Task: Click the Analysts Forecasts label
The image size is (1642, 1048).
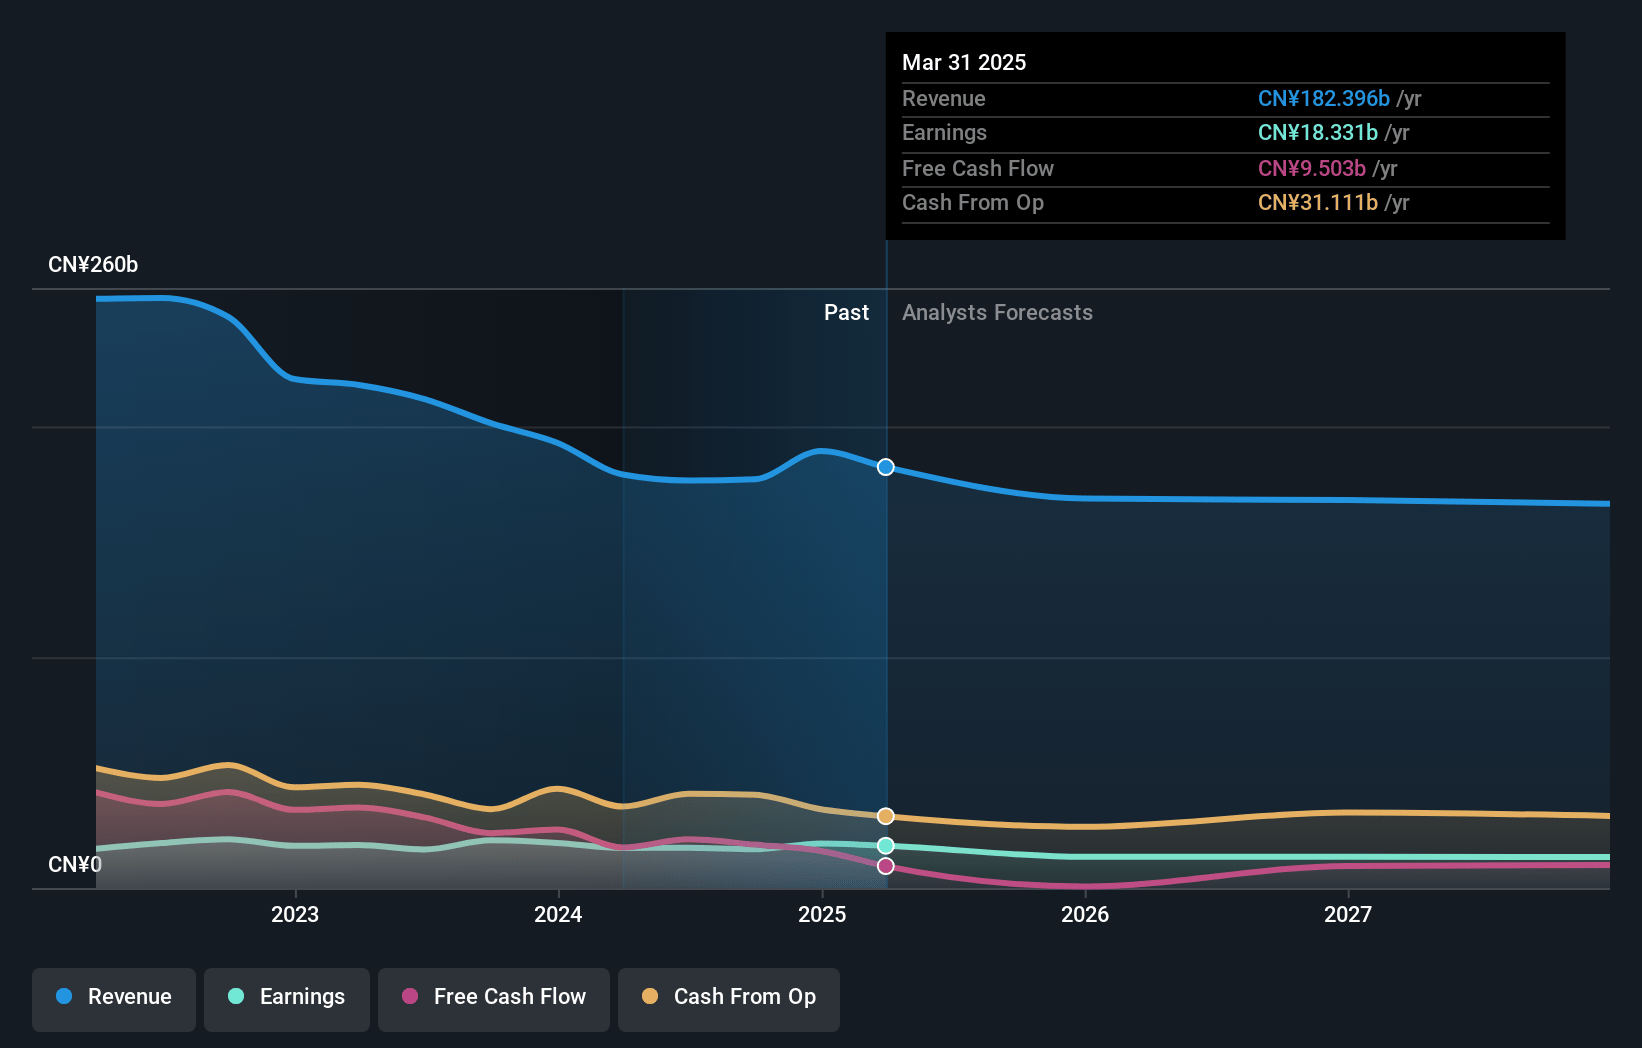Action: click(x=997, y=313)
